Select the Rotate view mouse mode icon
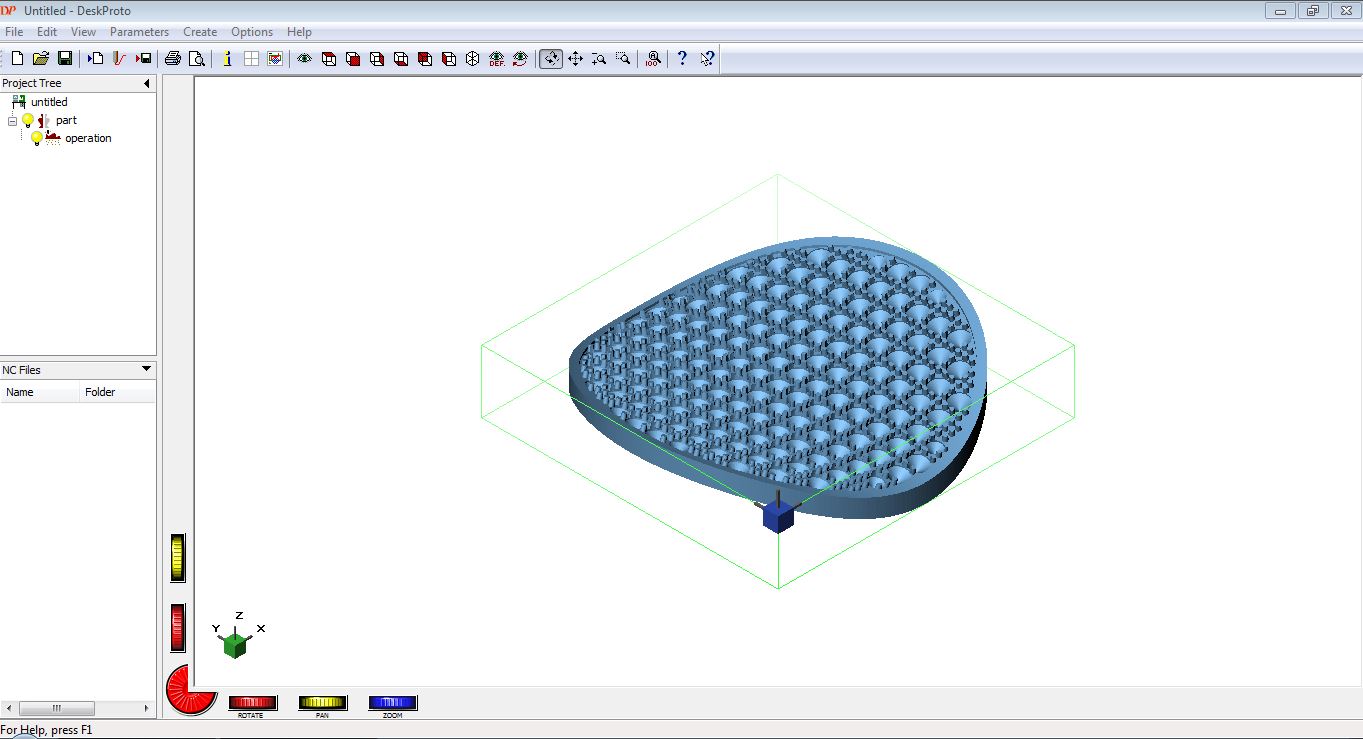 (x=551, y=59)
